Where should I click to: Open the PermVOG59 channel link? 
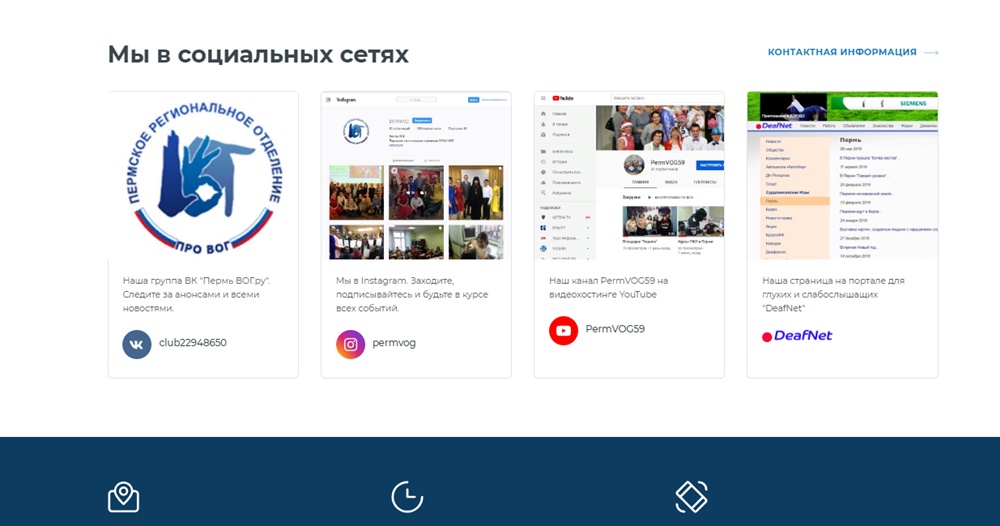click(x=615, y=329)
